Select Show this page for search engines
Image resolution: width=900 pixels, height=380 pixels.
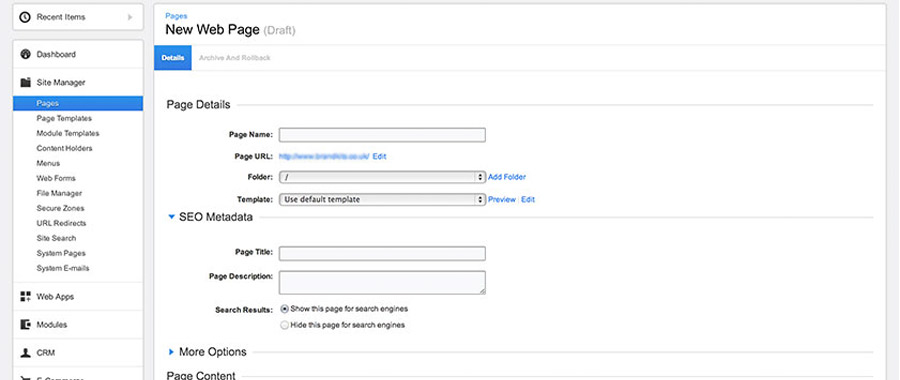coord(284,309)
